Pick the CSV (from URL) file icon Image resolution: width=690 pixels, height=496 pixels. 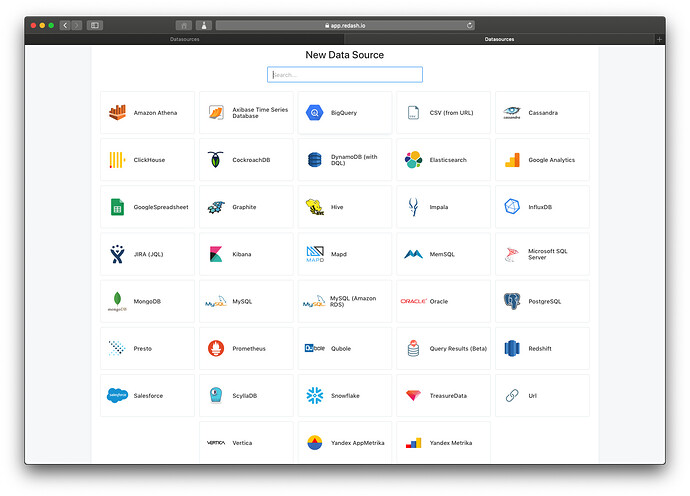click(x=413, y=113)
